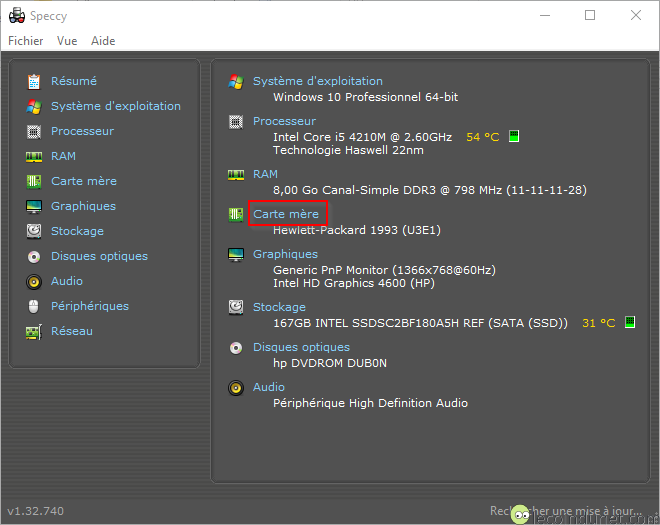Click RAM heading in summary panel
Viewport: 660px width, 525px height.
(265, 174)
